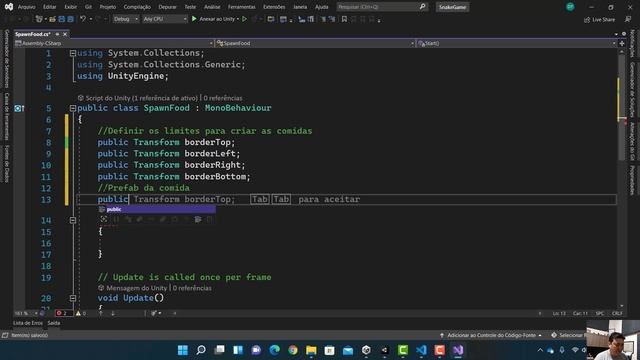Screen dimensions: 640x360
Task: Open the Windows Start button
Action: point(182,350)
